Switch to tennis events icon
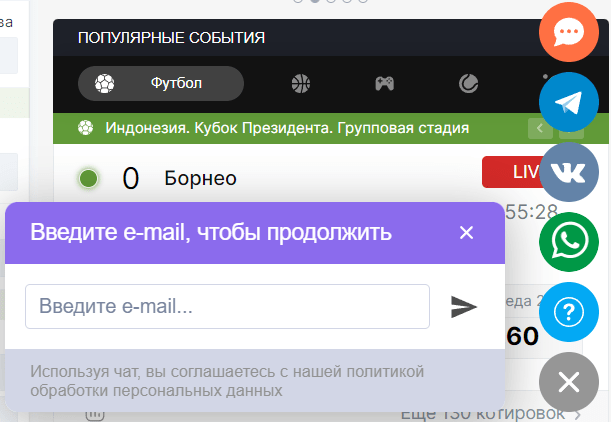This screenshot has width=611, height=422. pos(468,83)
